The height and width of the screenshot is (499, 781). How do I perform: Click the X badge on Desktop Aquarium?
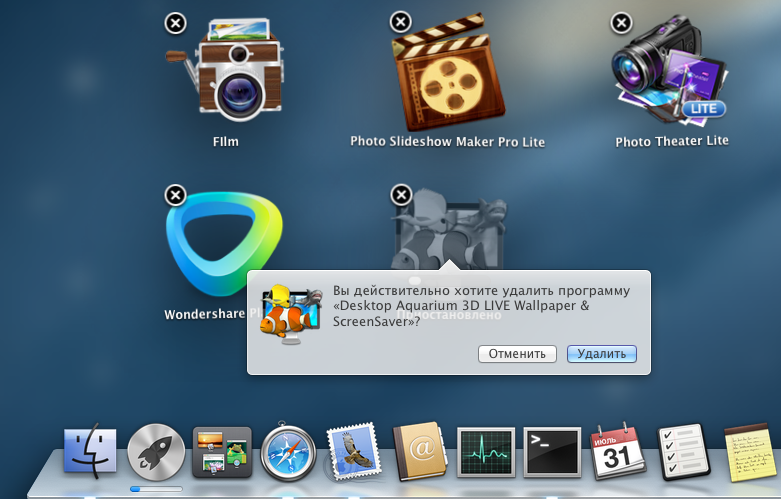click(401, 195)
